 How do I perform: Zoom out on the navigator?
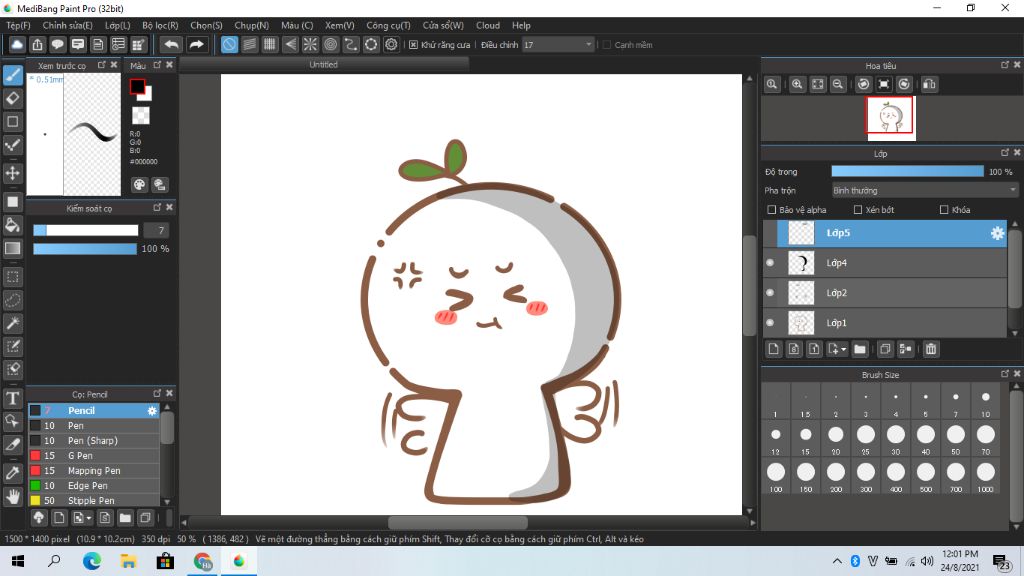click(x=838, y=84)
